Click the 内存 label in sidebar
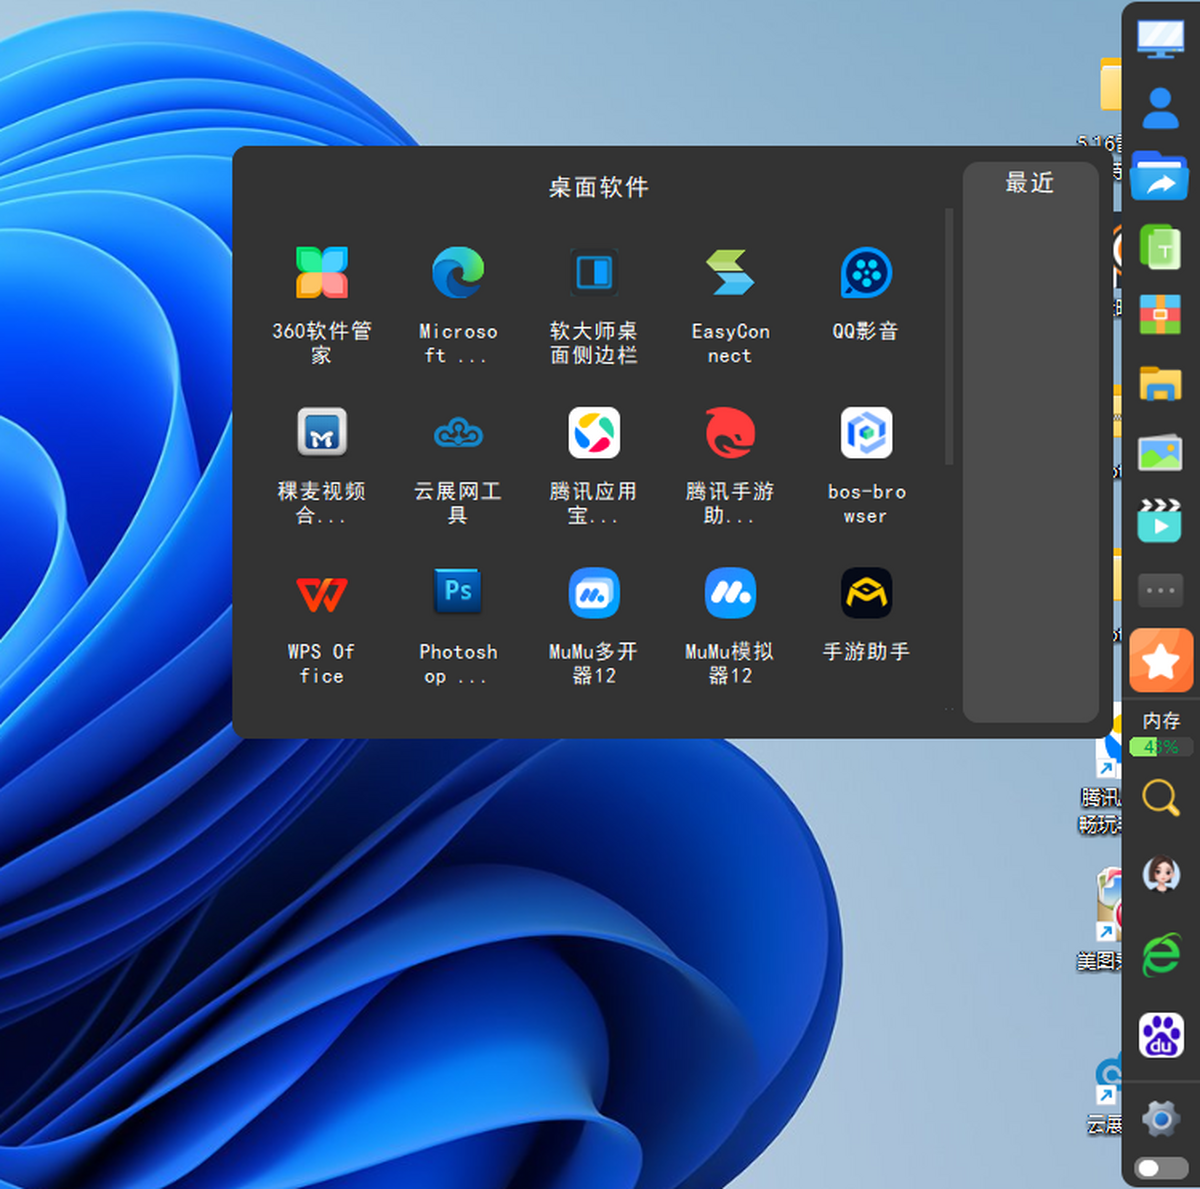 1161,720
